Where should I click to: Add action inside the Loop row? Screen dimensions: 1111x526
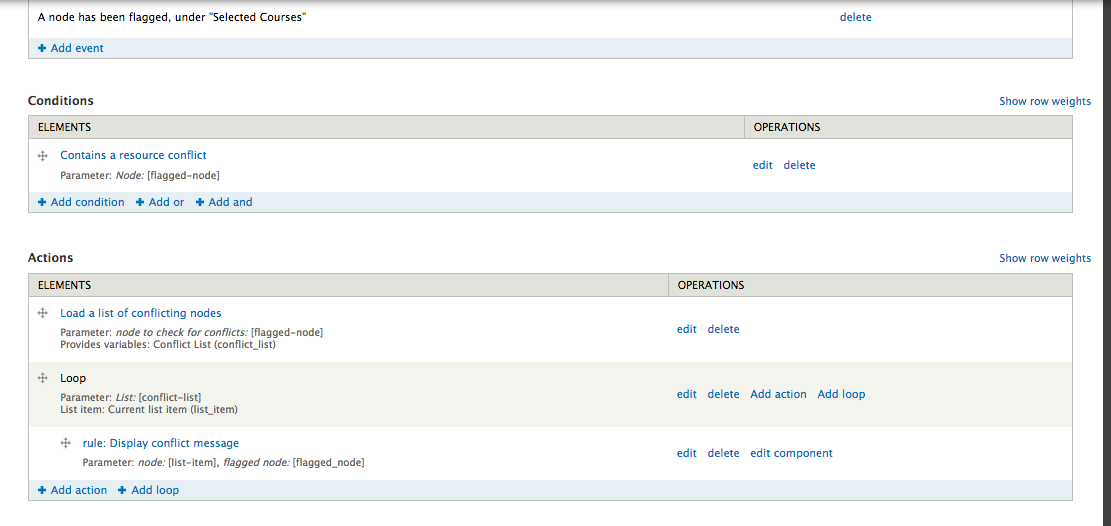778,394
